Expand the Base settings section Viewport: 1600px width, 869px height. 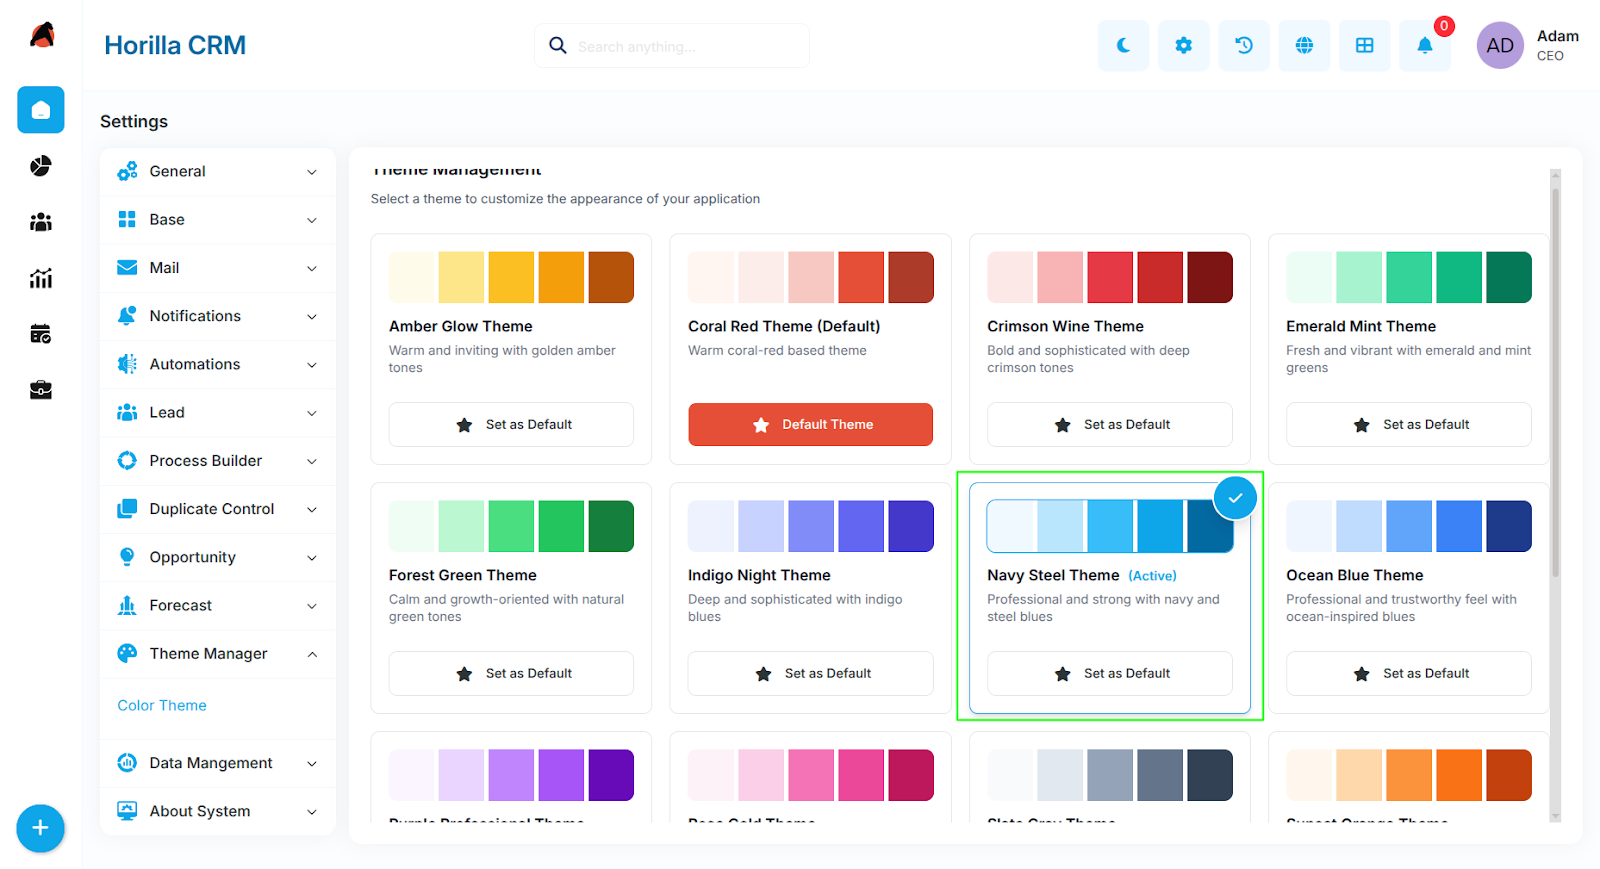tap(218, 220)
